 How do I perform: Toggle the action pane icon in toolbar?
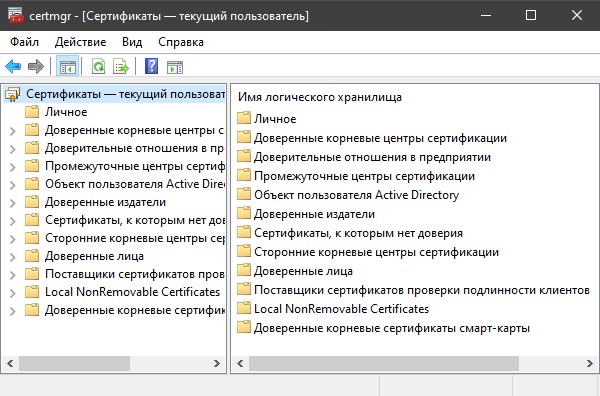175,67
